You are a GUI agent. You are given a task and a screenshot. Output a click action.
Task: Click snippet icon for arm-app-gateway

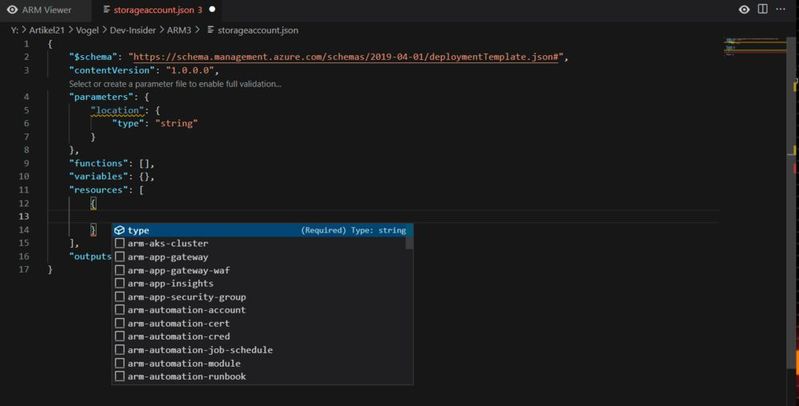(120, 257)
